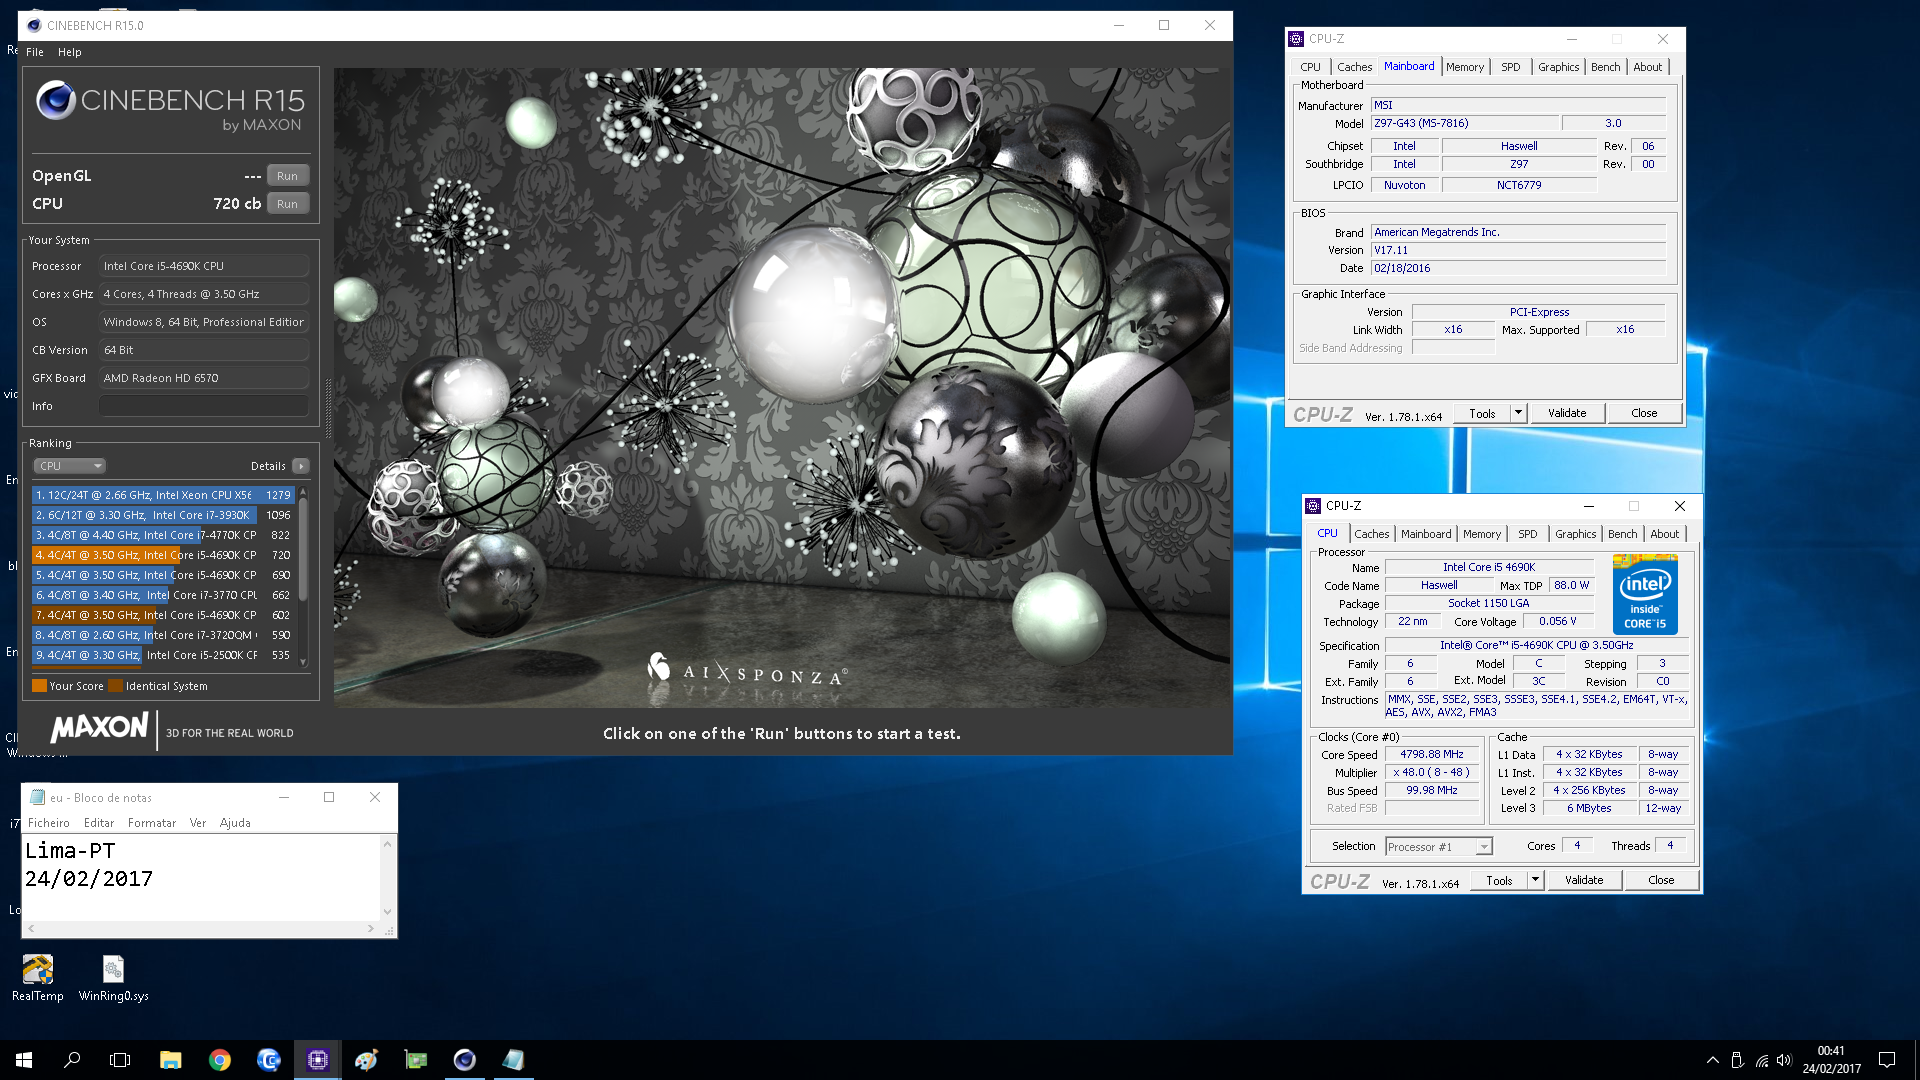The image size is (1920, 1080).
Task: Open the blue G taskbar application
Action: click(x=269, y=1060)
